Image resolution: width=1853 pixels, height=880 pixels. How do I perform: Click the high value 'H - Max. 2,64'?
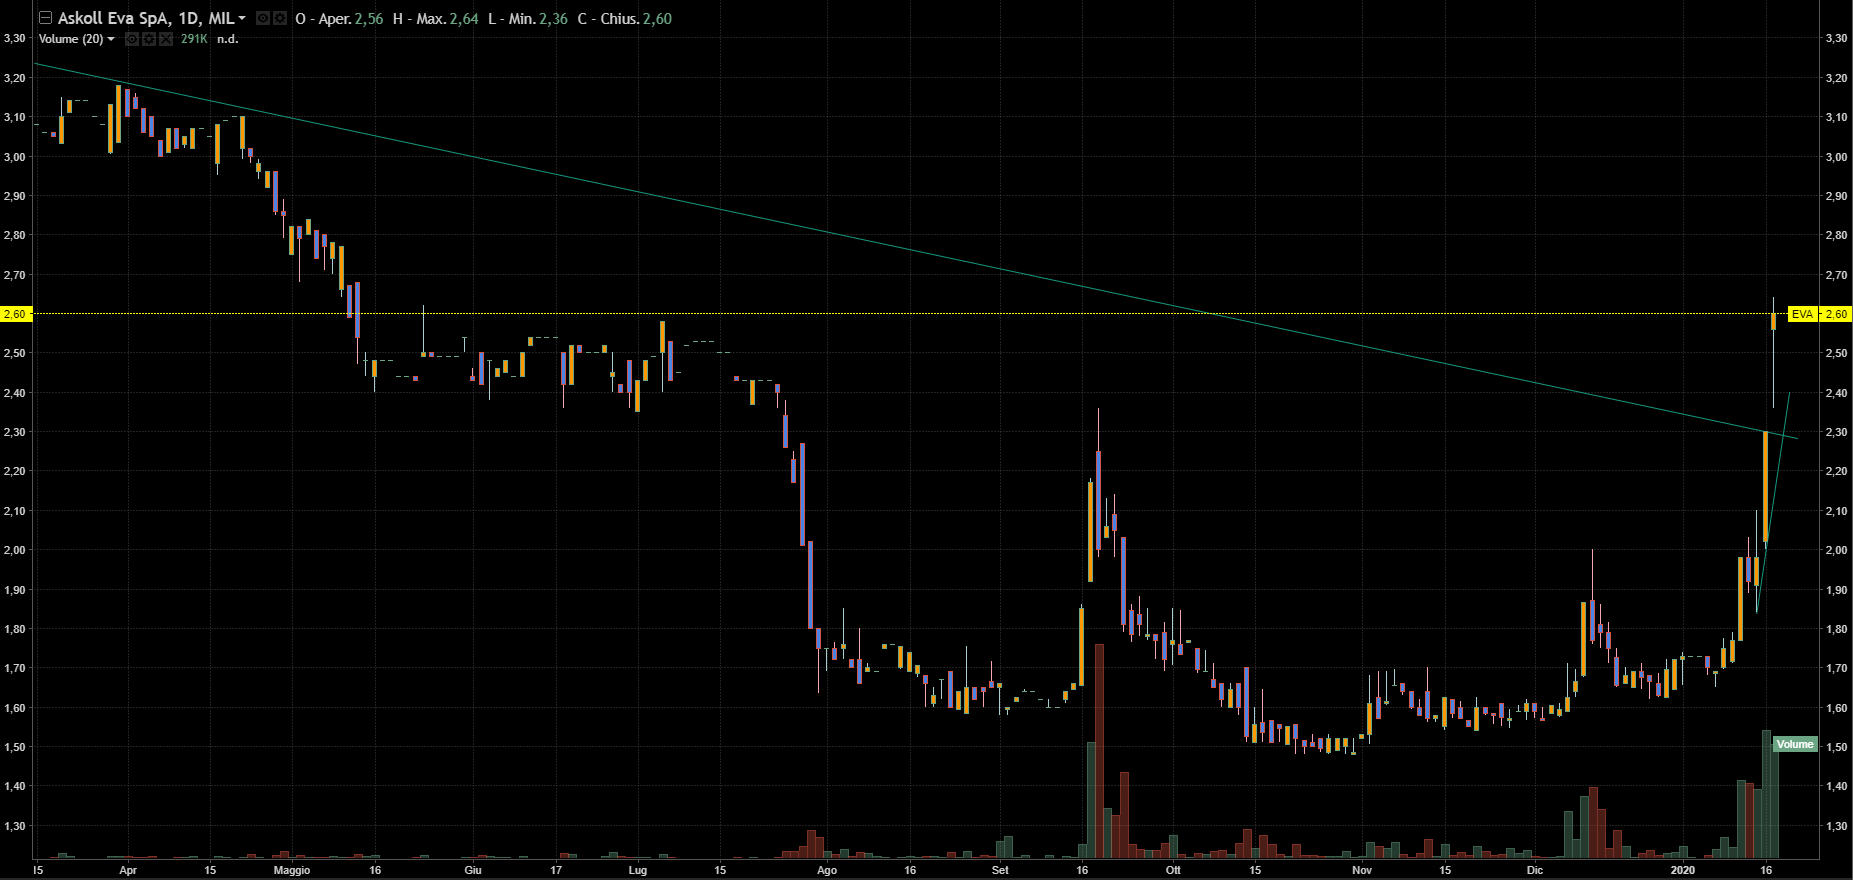(435, 19)
